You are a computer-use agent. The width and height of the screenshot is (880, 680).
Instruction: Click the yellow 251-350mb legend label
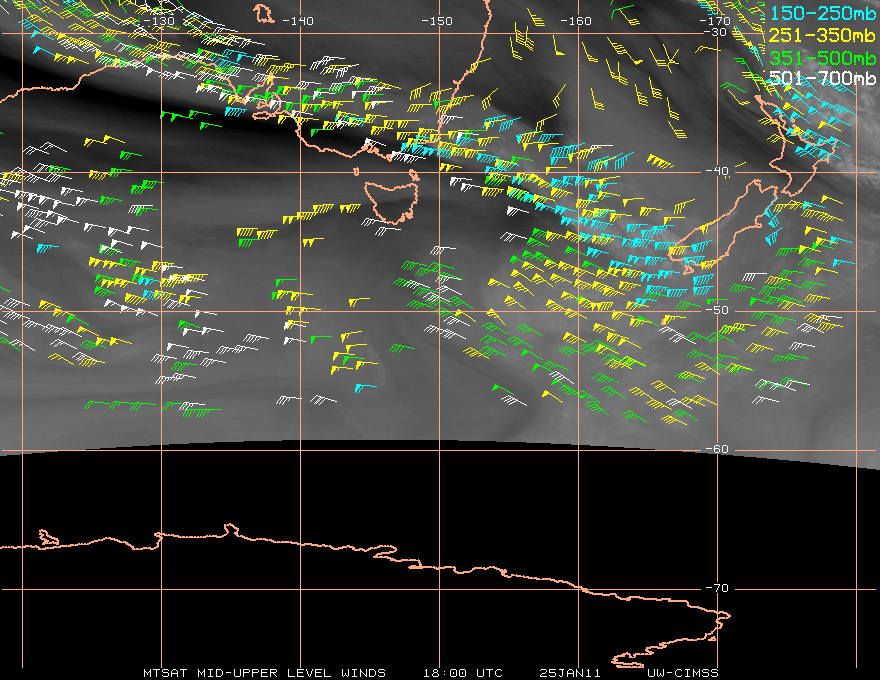(823, 35)
